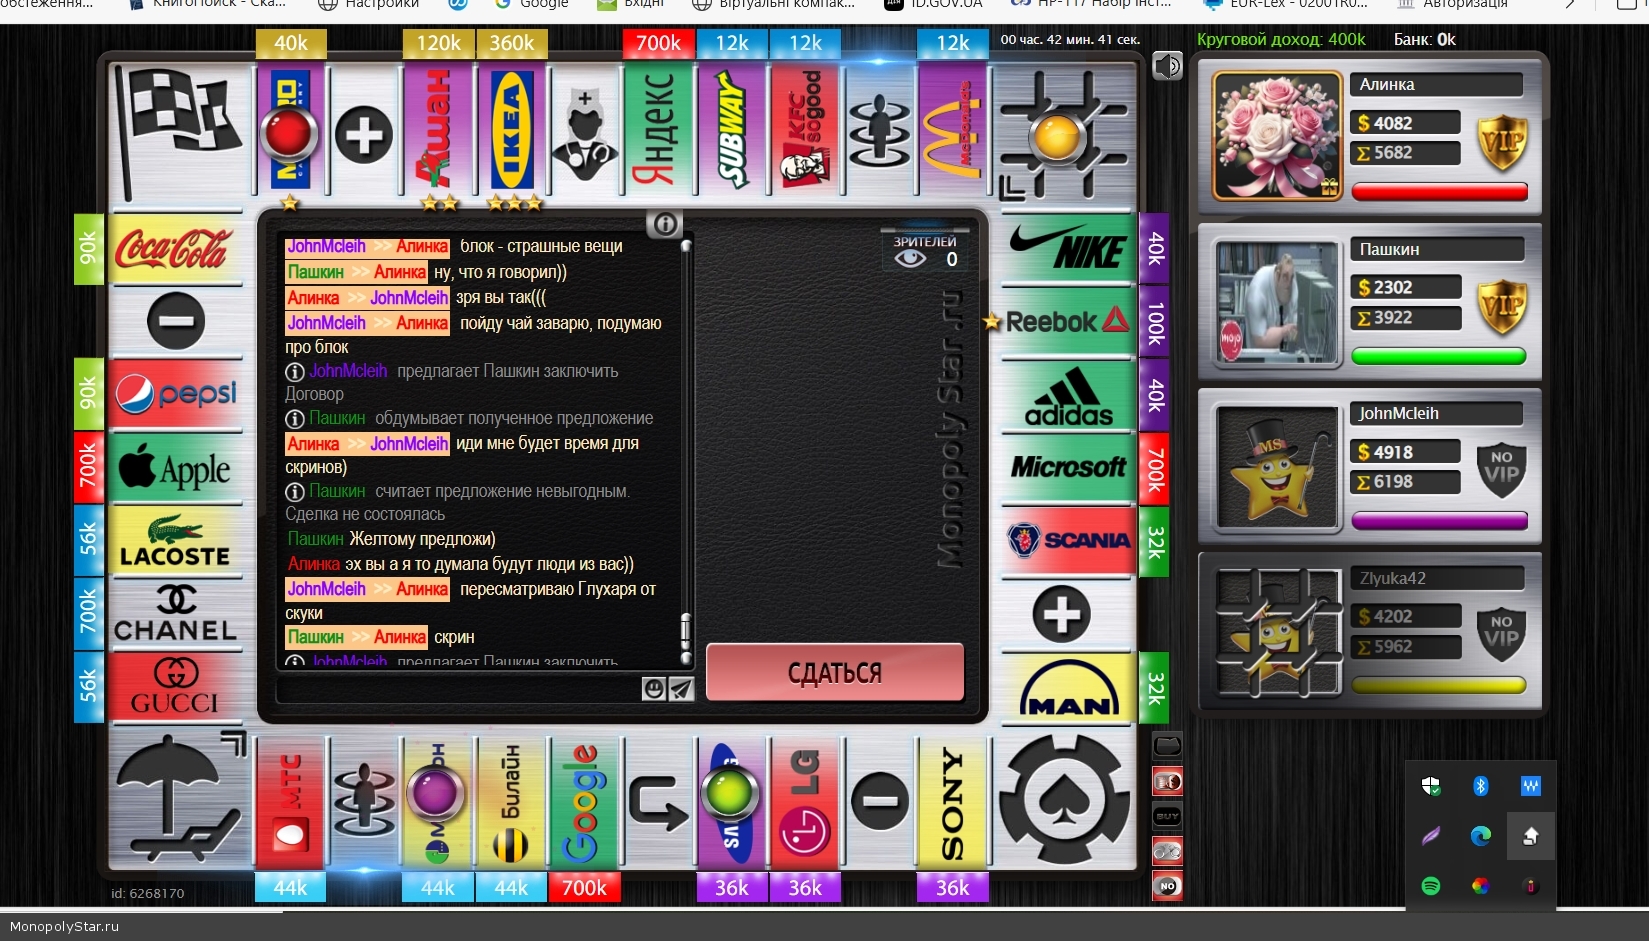
Task: Toggle the BUY auto-buy button
Action: tap(1167, 816)
